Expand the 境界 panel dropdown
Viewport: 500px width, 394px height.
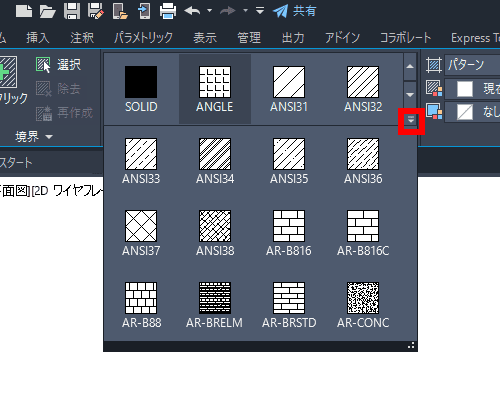coord(34,137)
